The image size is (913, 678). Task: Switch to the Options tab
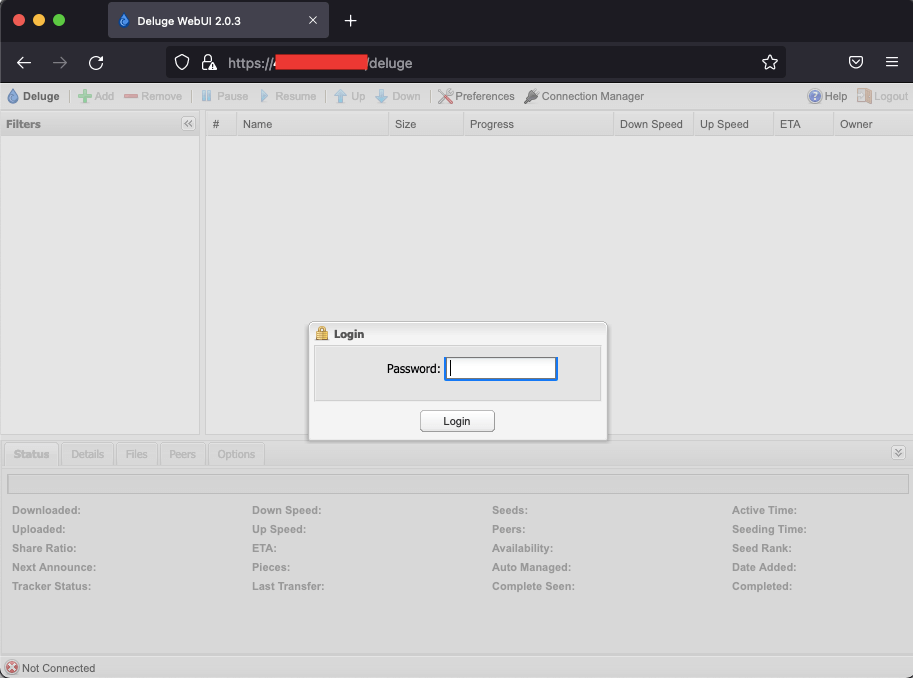tap(236, 454)
